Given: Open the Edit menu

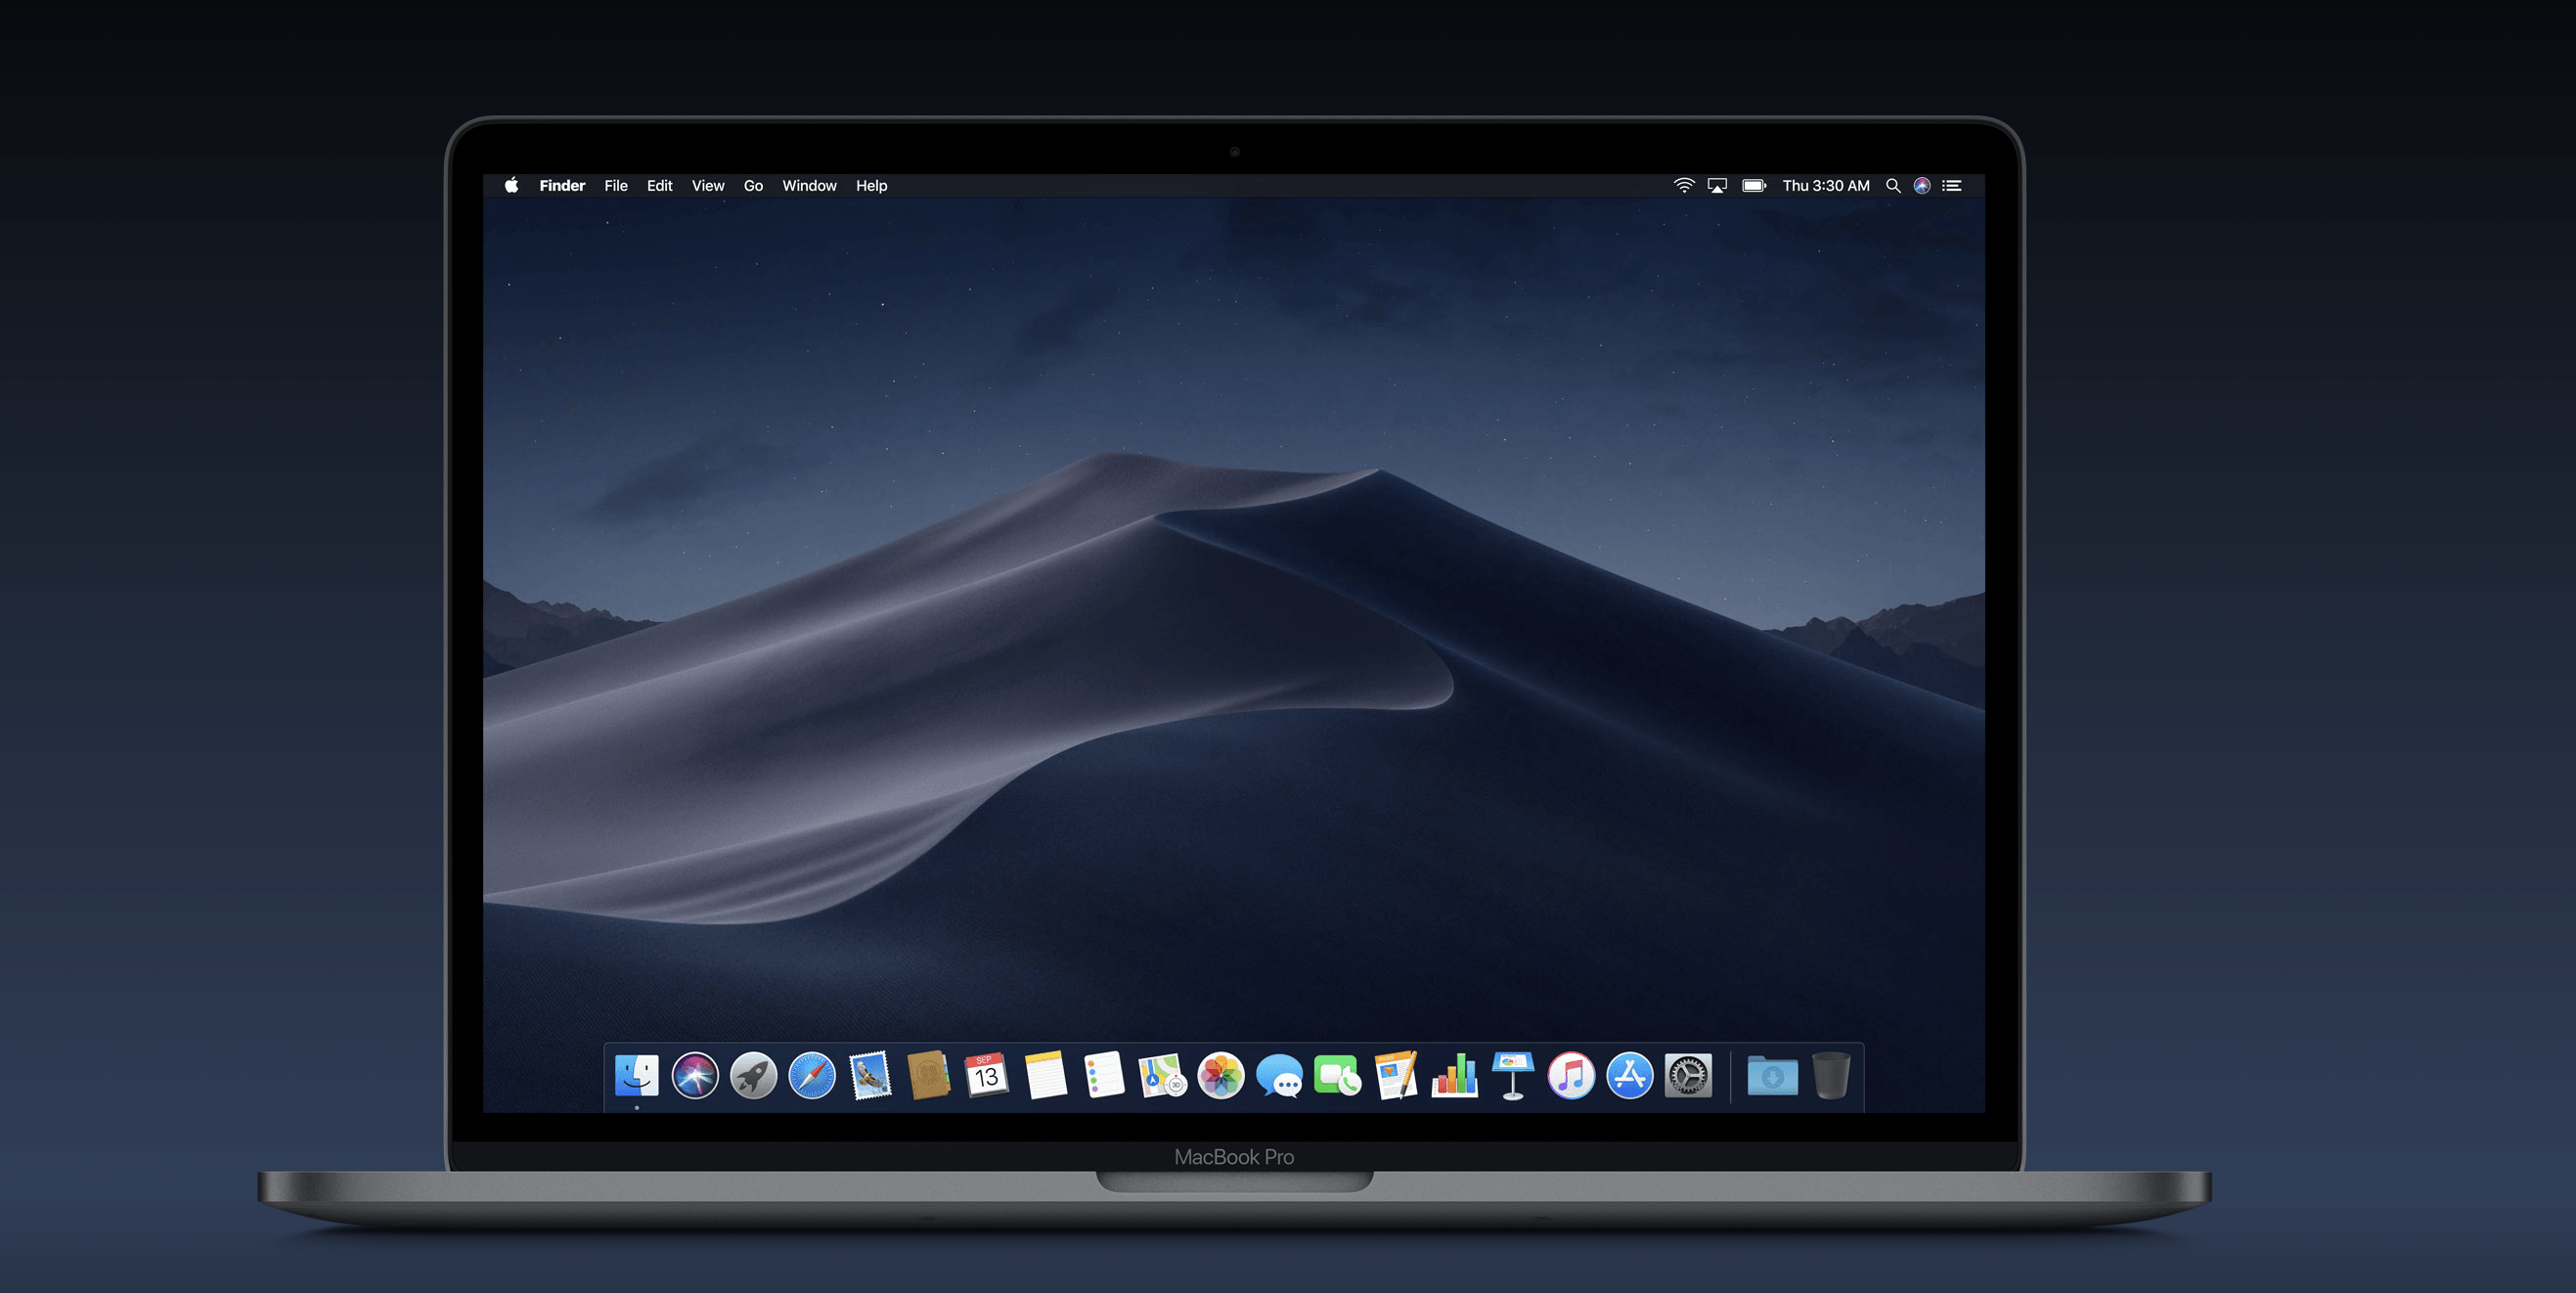Looking at the screenshot, I should pos(659,185).
